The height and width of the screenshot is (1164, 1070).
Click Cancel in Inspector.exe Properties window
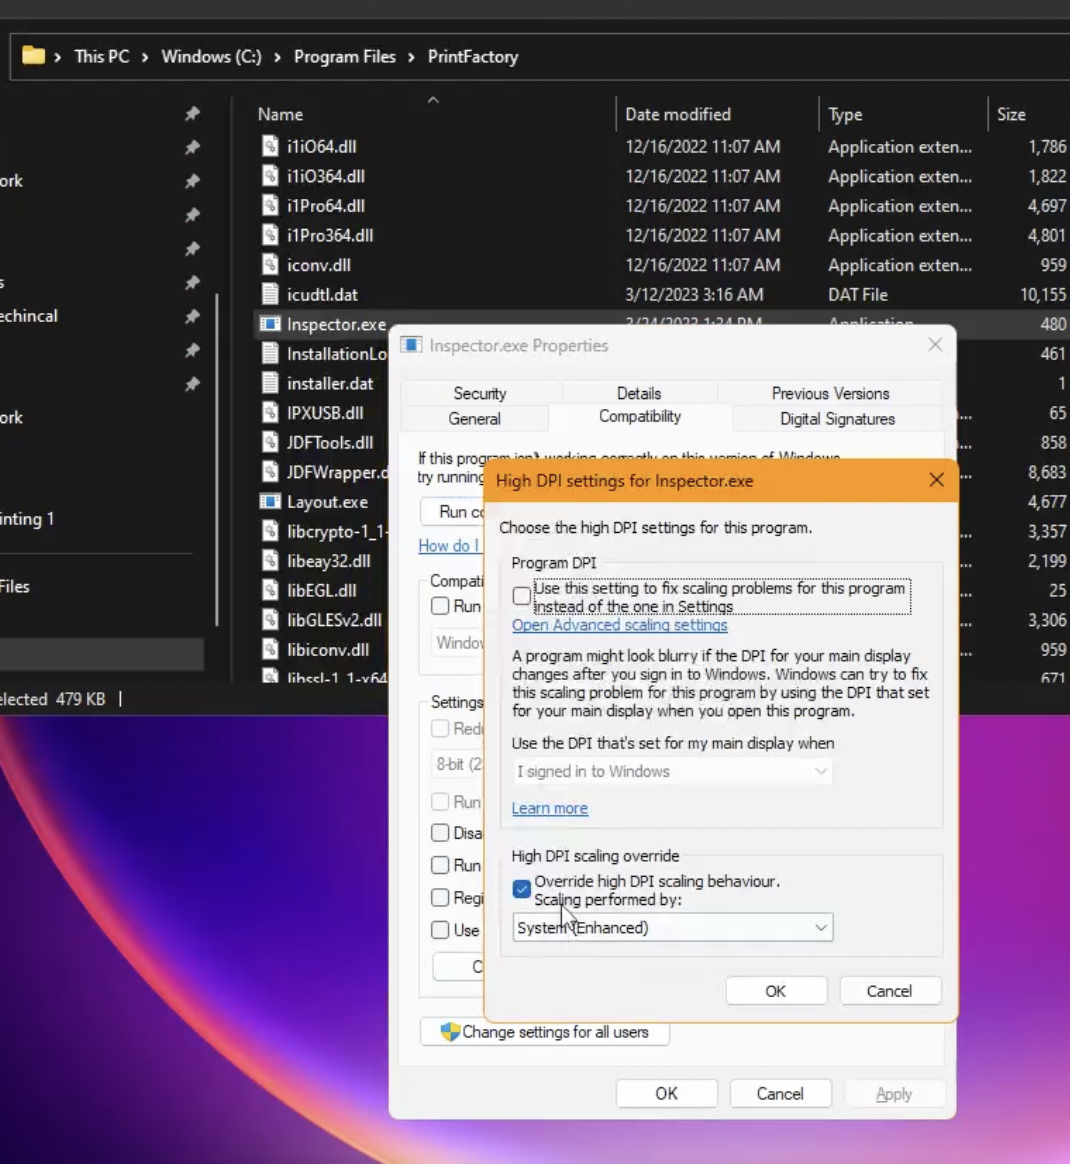pyautogui.click(x=780, y=1093)
